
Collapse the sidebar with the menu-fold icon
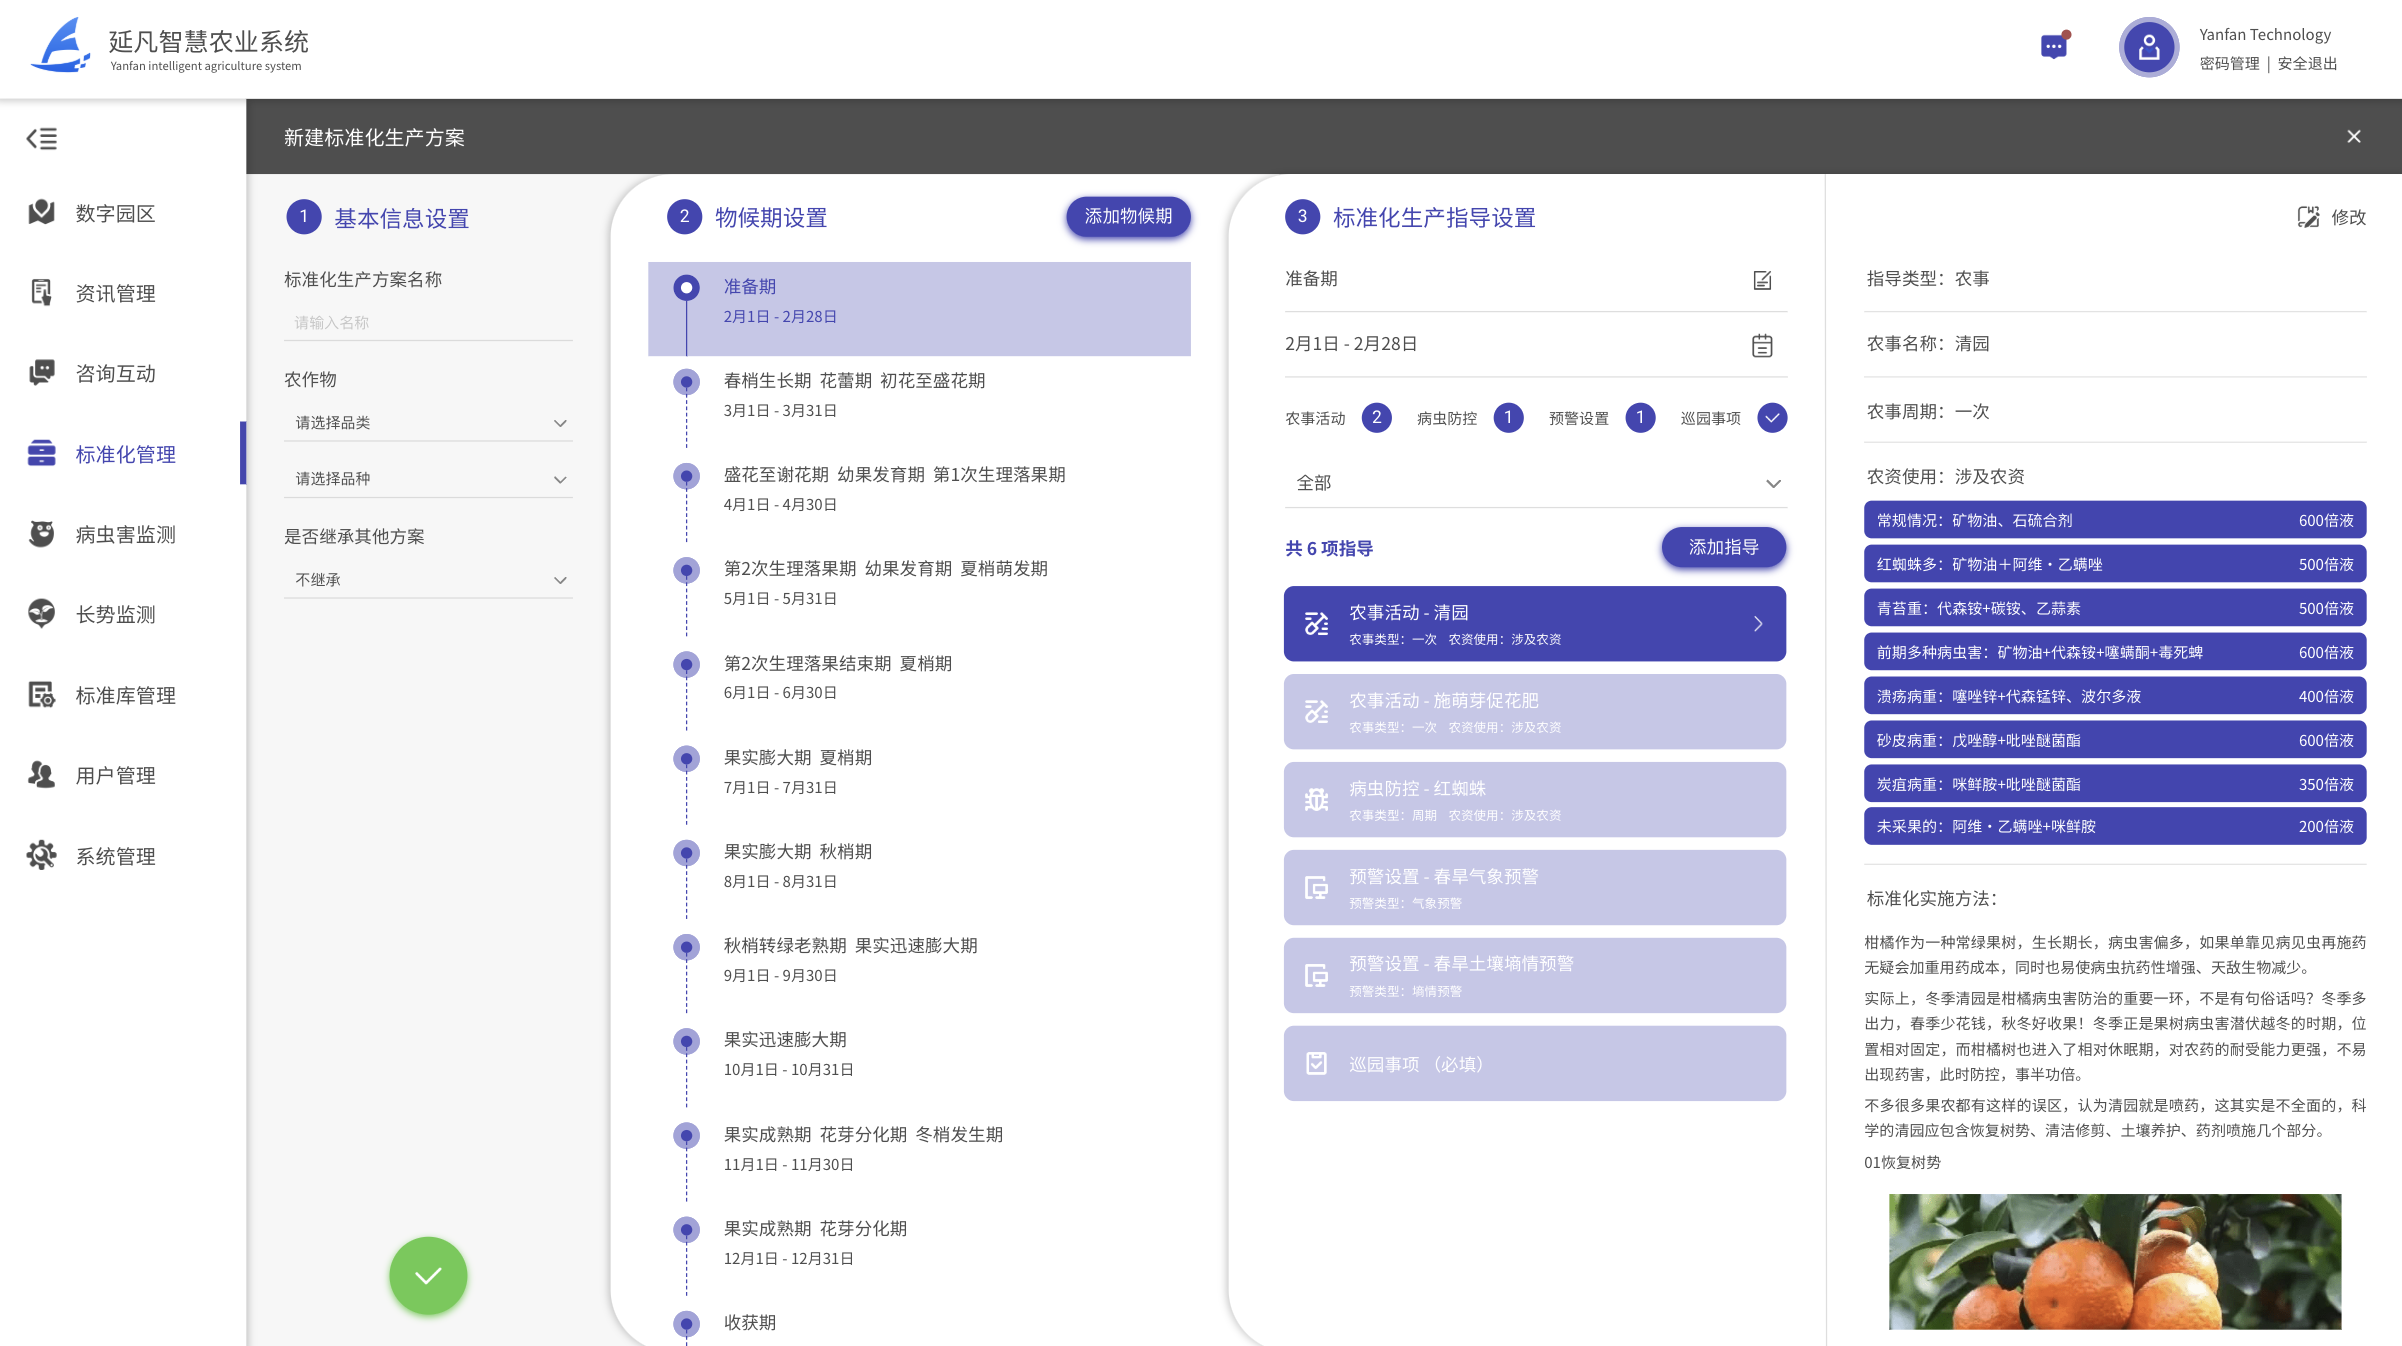42,139
